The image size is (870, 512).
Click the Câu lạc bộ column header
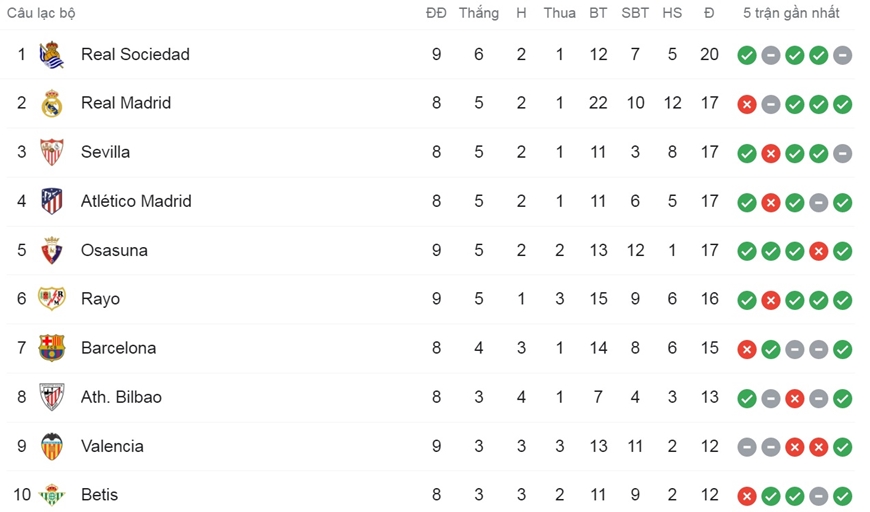pyautogui.click(x=41, y=13)
